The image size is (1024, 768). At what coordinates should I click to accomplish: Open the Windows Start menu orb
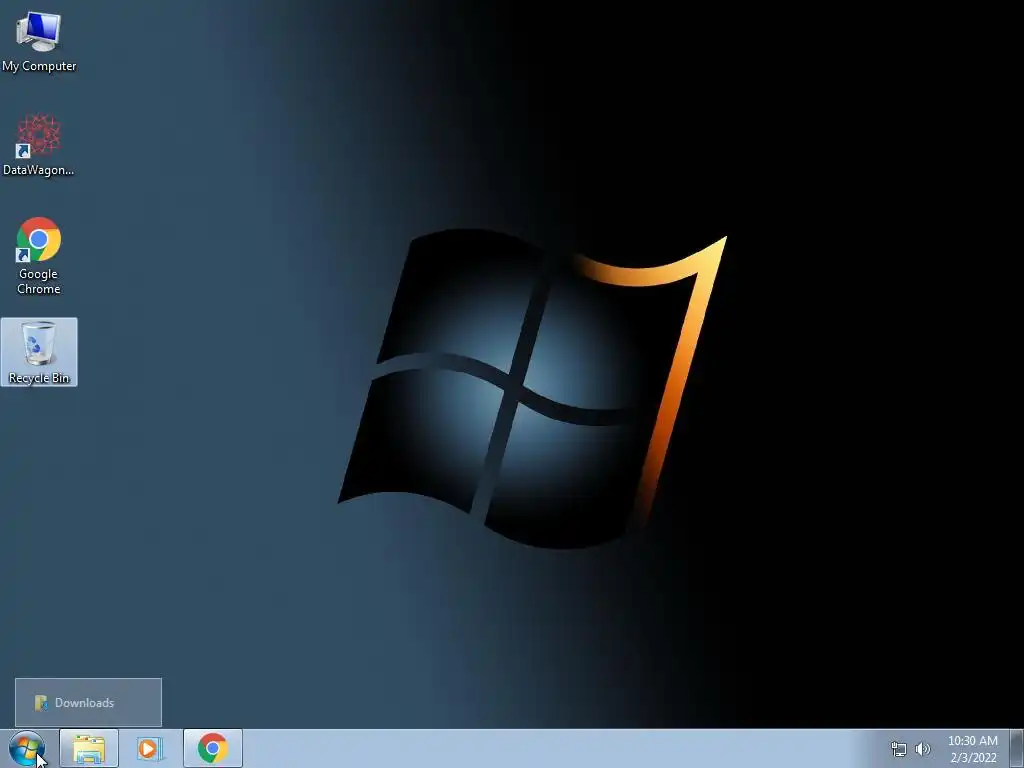coord(27,748)
